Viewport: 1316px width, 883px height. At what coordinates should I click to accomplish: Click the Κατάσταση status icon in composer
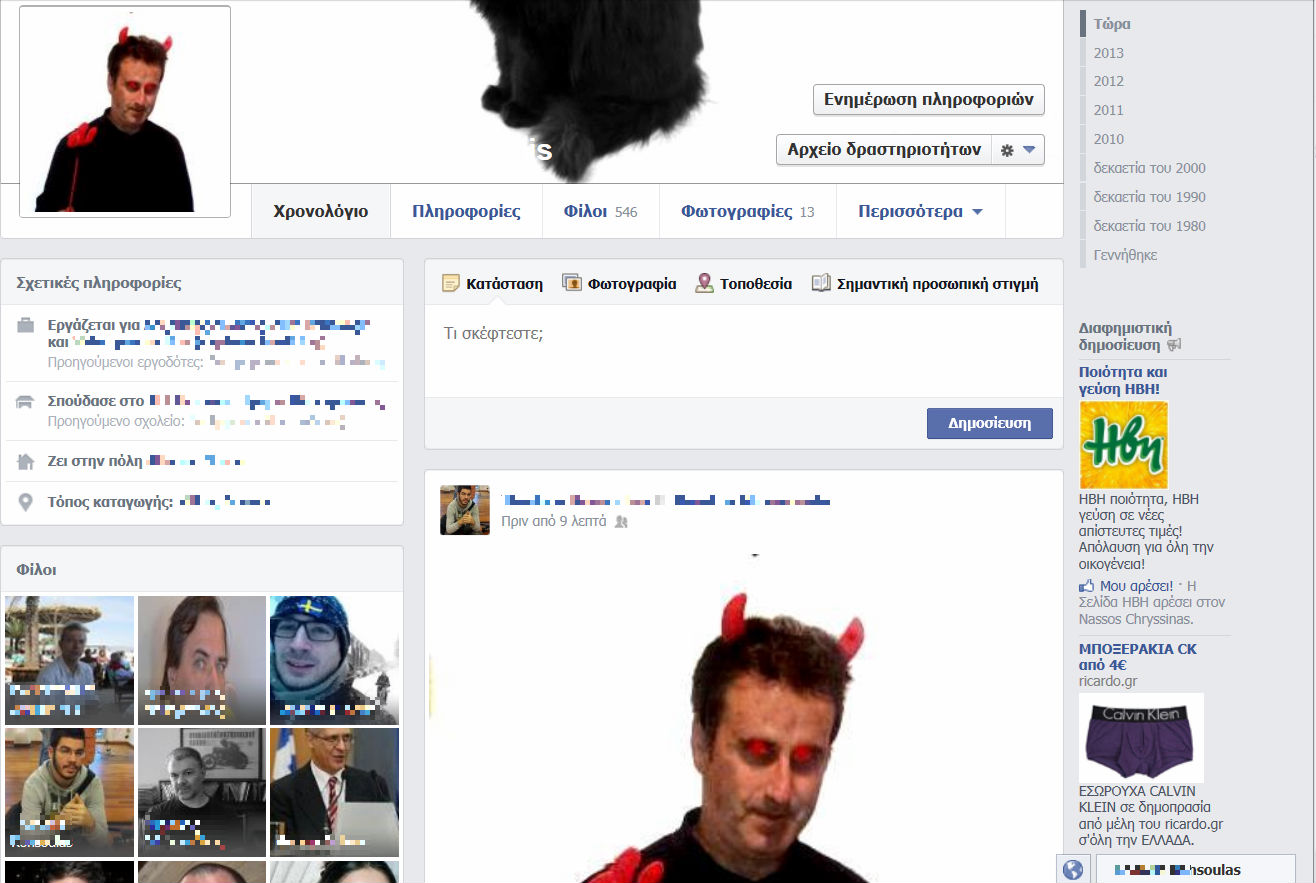(451, 284)
